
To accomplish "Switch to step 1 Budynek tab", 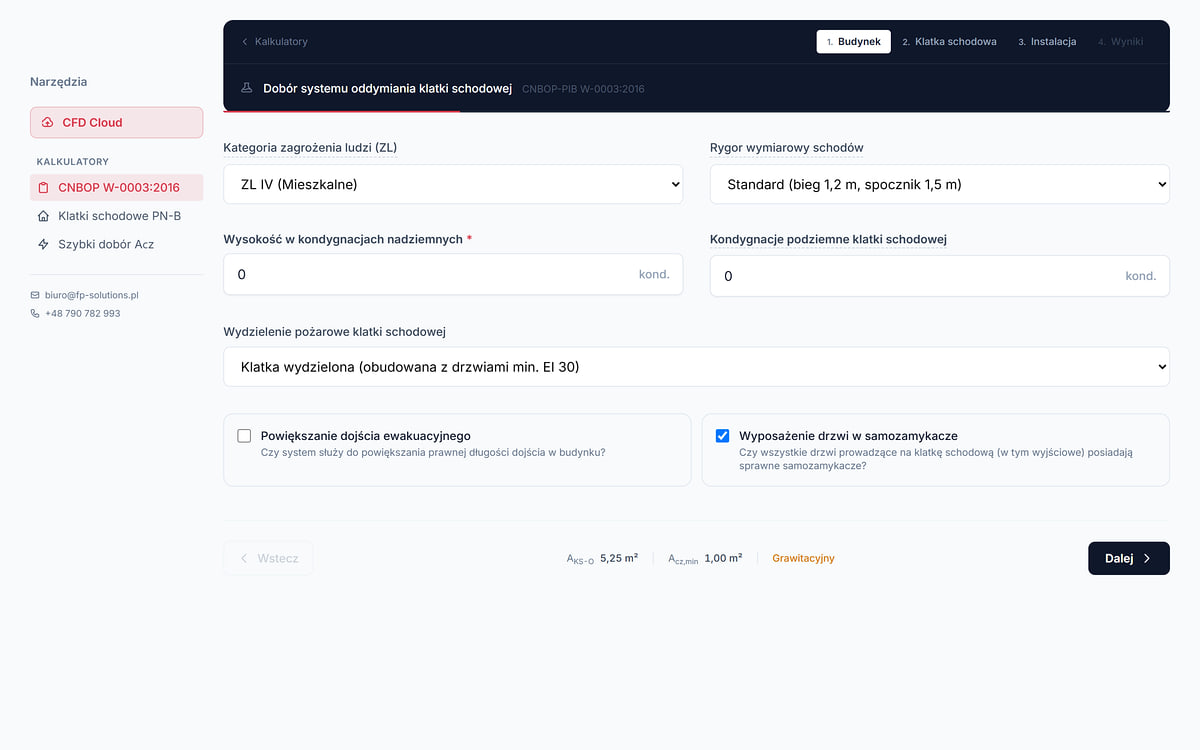I will [x=853, y=41].
